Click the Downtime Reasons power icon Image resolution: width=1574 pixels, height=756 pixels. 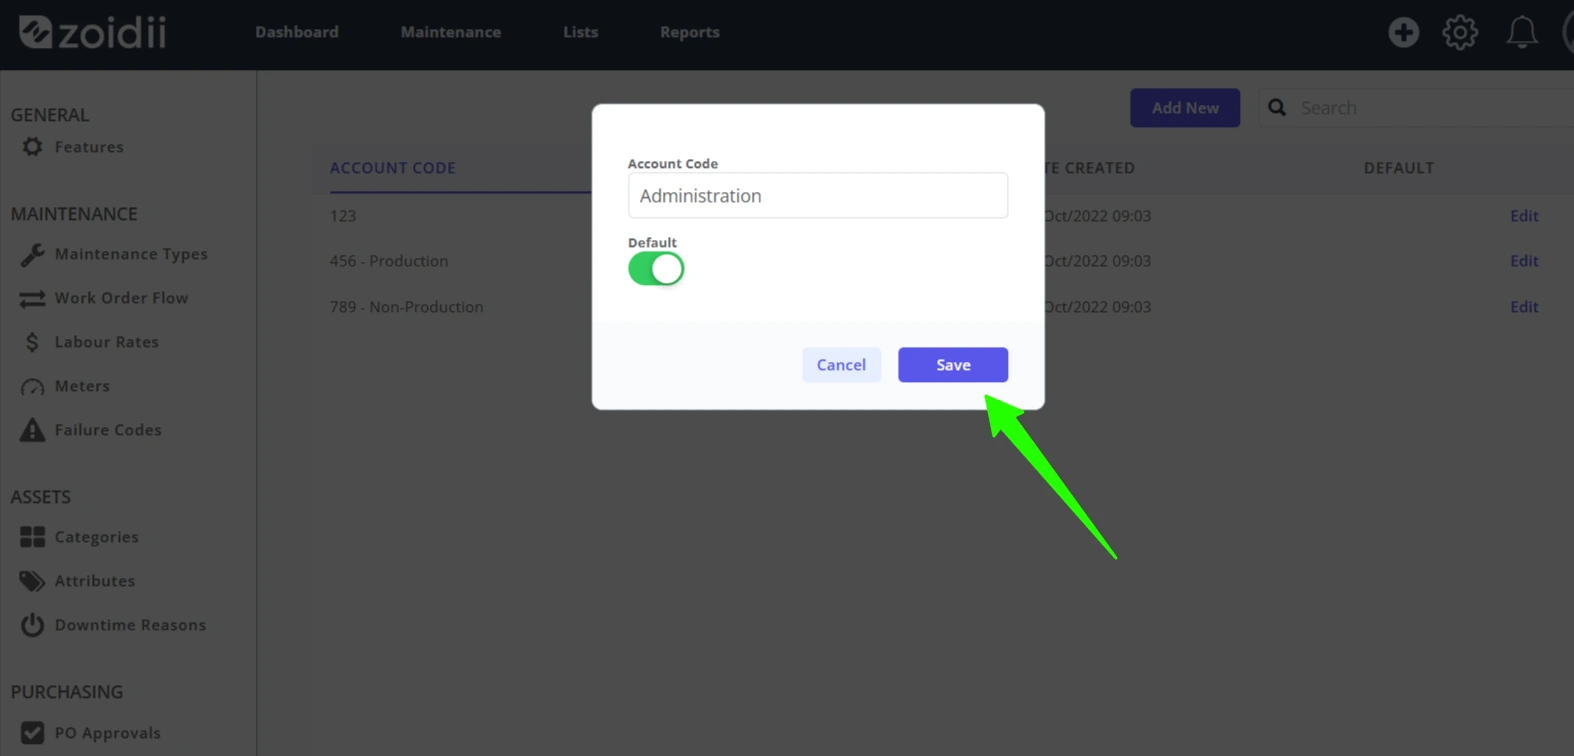[32, 625]
